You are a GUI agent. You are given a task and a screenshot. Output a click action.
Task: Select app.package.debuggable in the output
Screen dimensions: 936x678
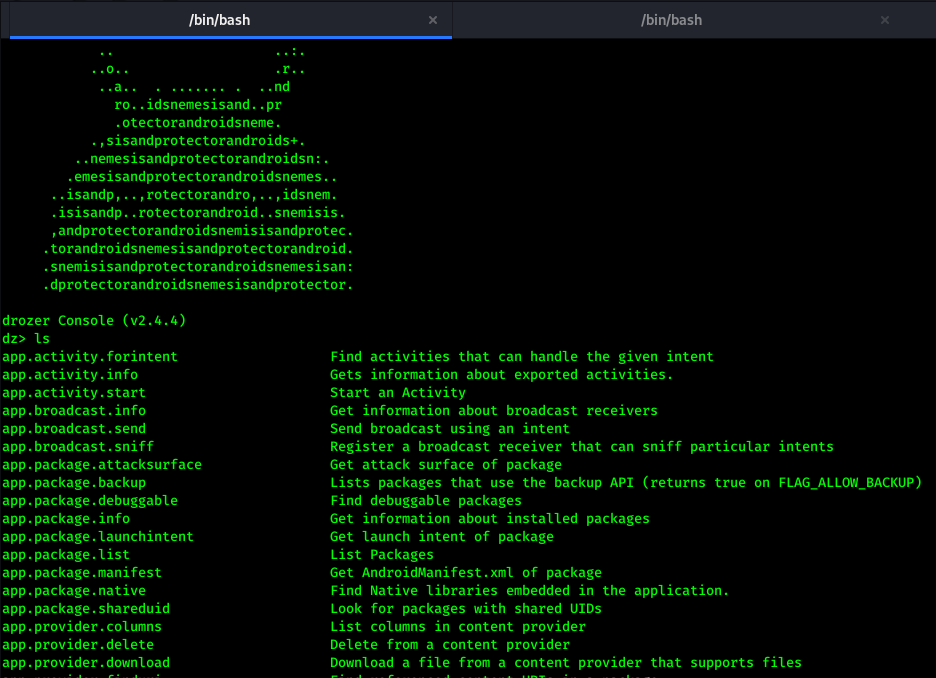(x=90, y=501)
